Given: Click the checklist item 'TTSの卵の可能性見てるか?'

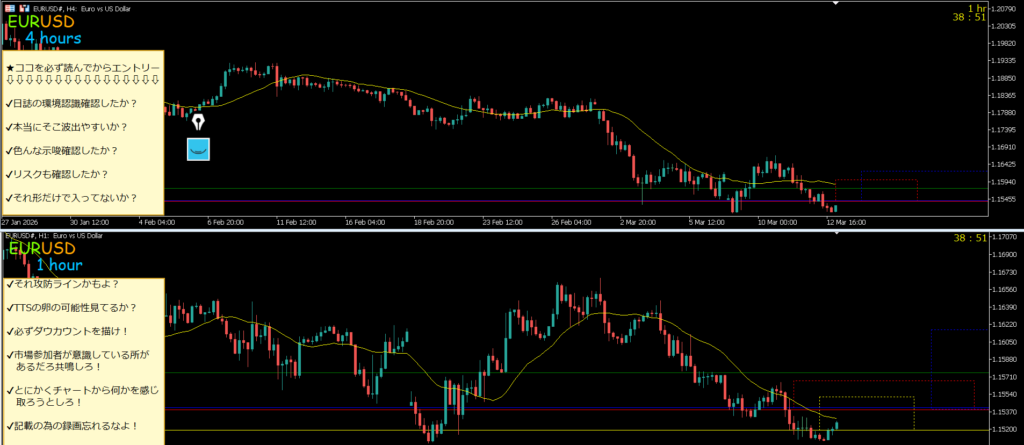Looking at the screenshot, I should pos(70,307).
